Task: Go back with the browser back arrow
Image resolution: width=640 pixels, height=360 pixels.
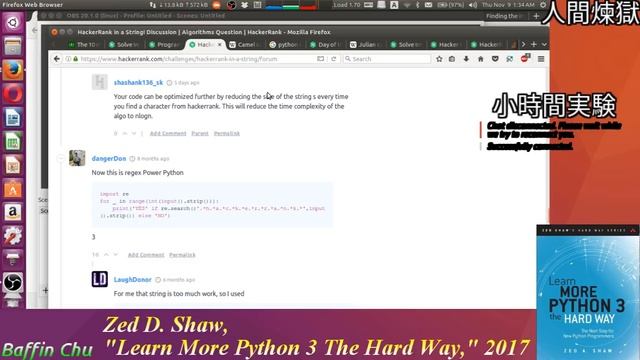Action: pyautogui.click(x=57, y=59)
